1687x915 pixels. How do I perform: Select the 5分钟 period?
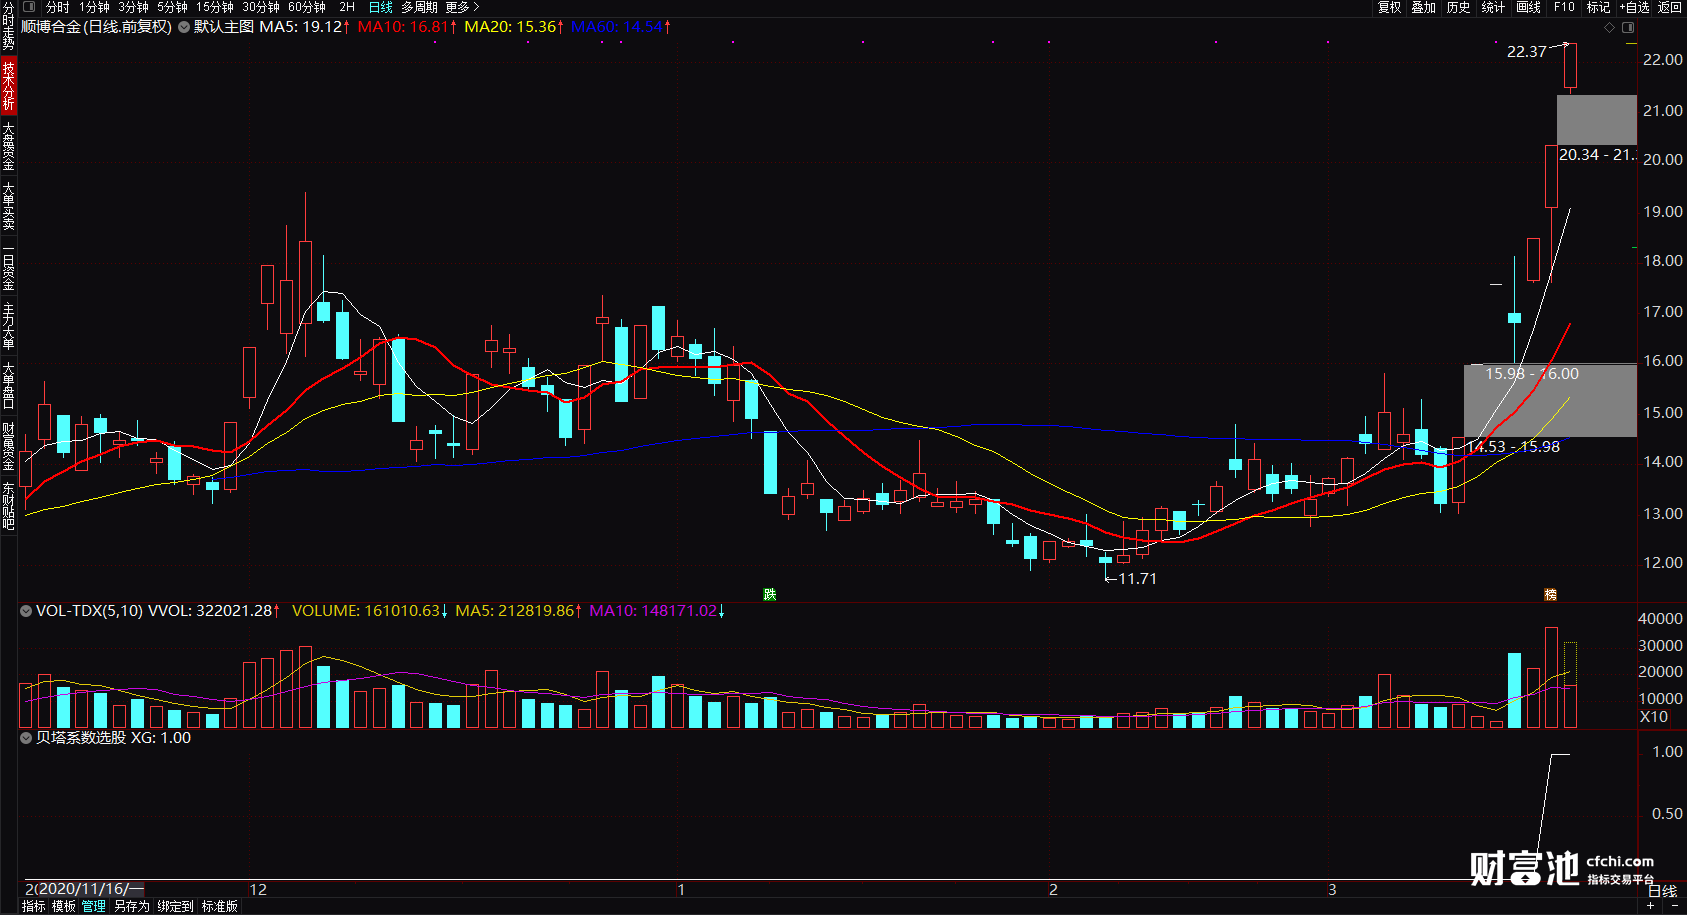[172, 7]
